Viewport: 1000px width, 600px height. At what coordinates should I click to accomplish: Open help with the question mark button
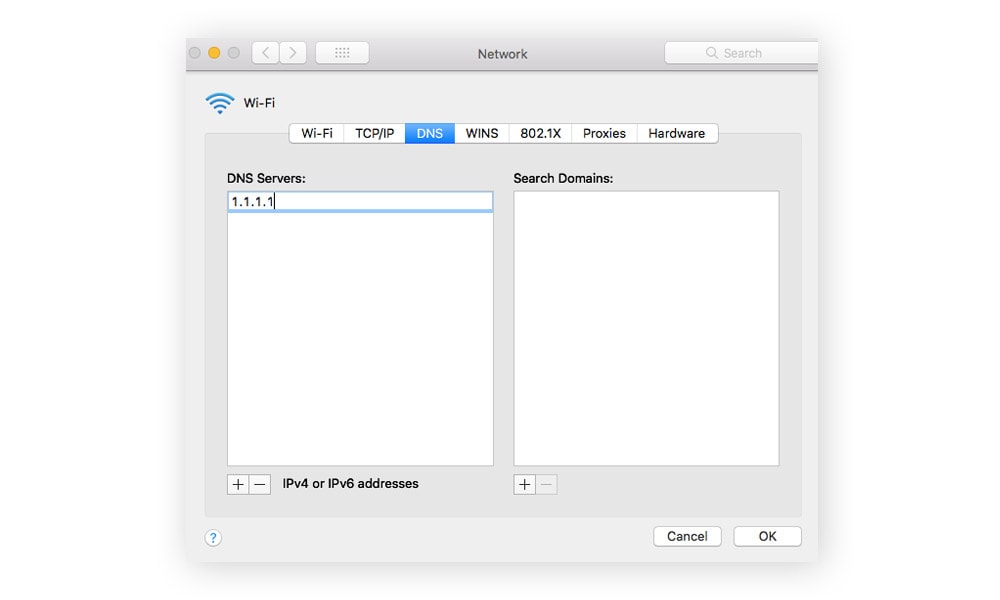pos(213,538)
